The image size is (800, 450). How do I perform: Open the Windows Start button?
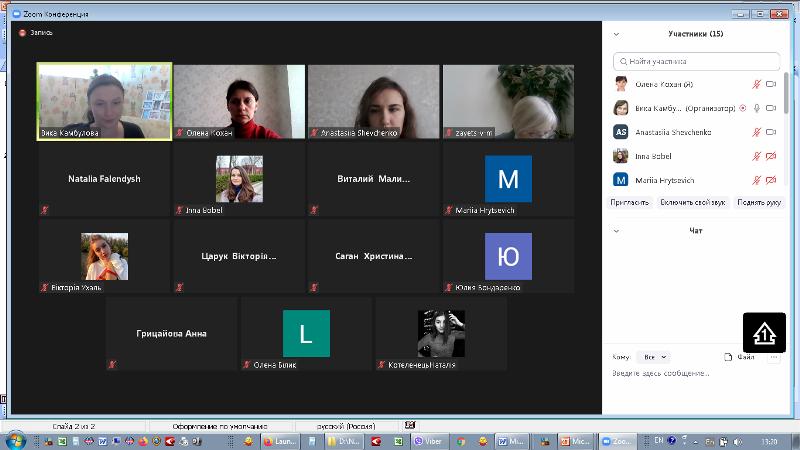pos(14,440)
